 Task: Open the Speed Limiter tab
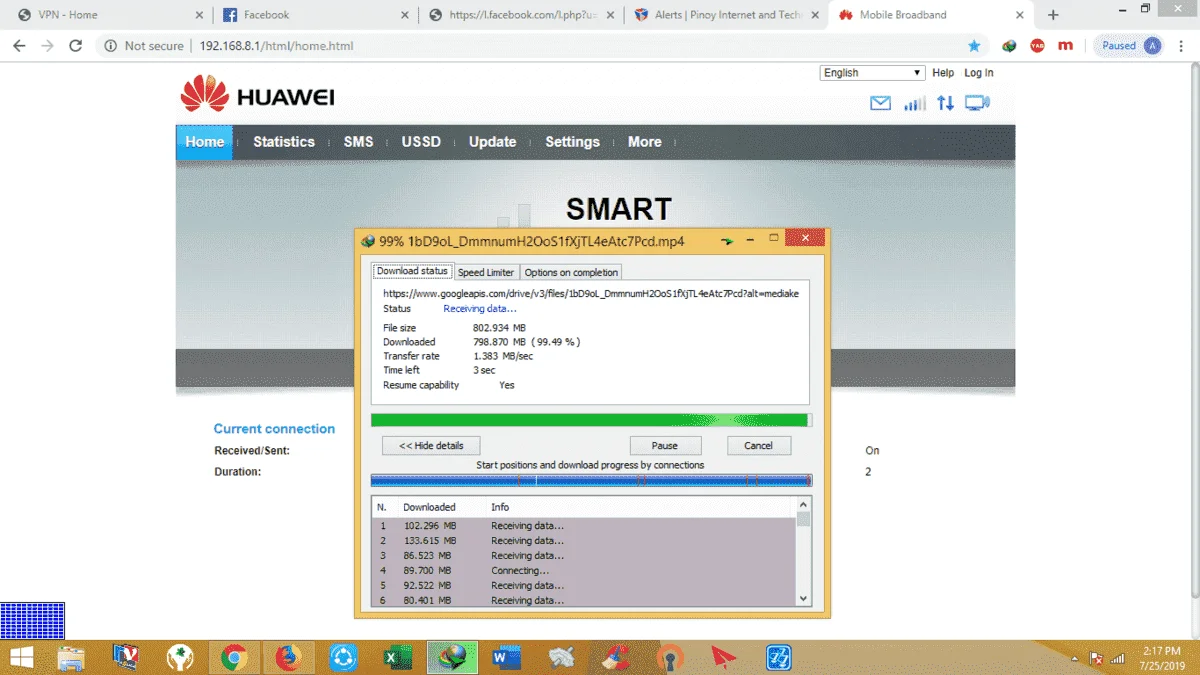[486, 272]
